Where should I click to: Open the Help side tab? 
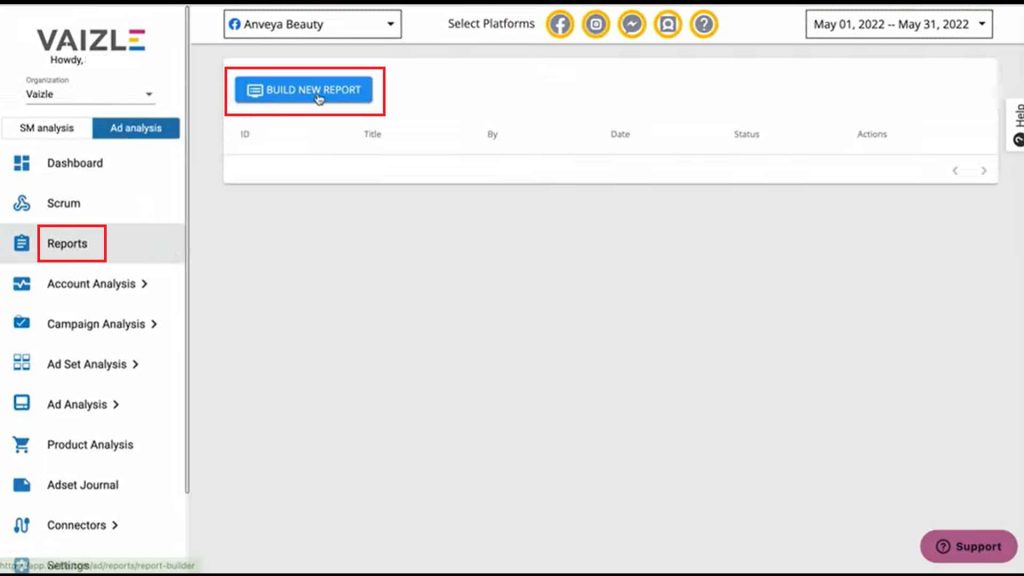(x=1016, y=125)
